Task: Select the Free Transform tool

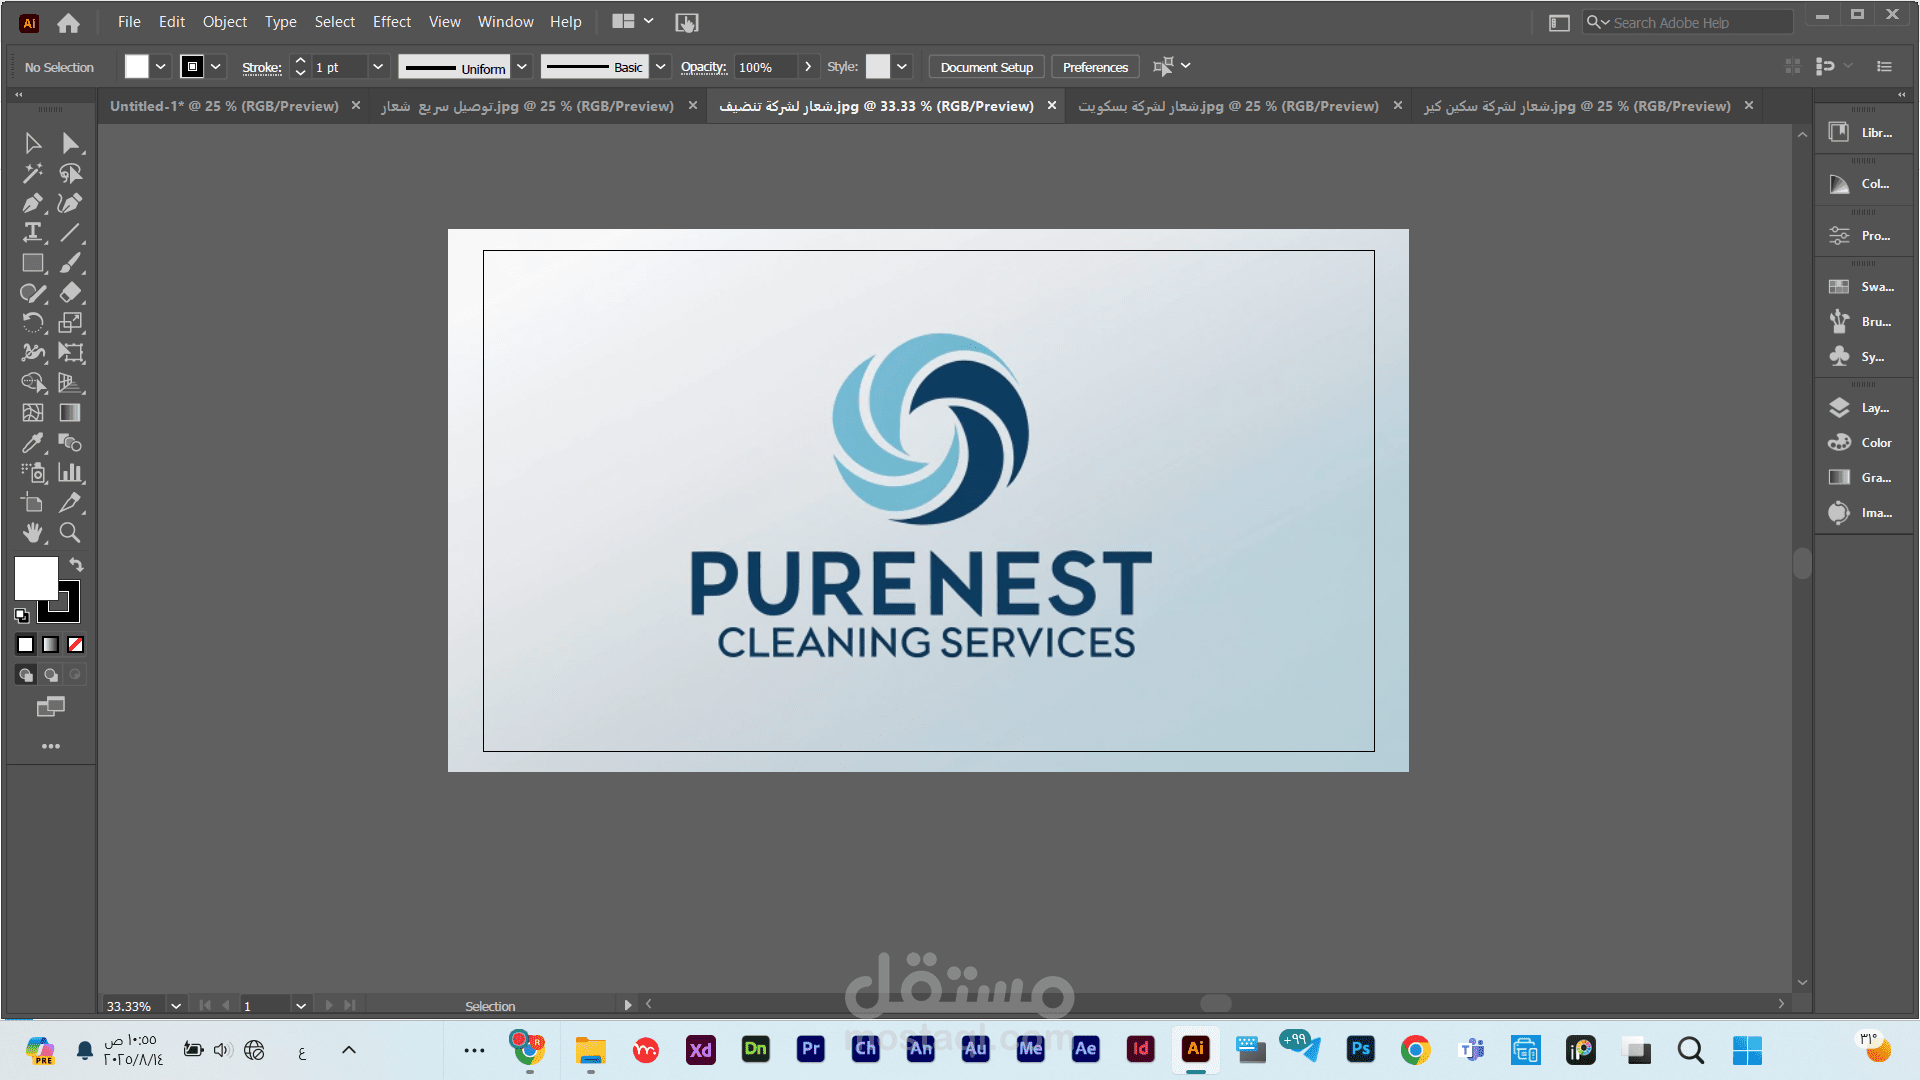Action: [70, 353]
